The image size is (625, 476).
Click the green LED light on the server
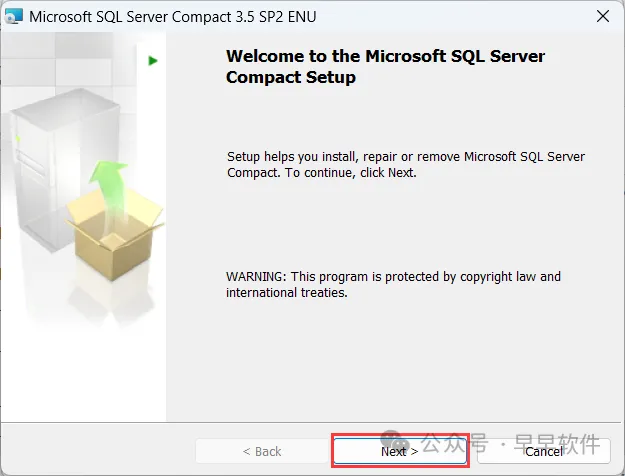pyautogui.click(x=18, y=139)
